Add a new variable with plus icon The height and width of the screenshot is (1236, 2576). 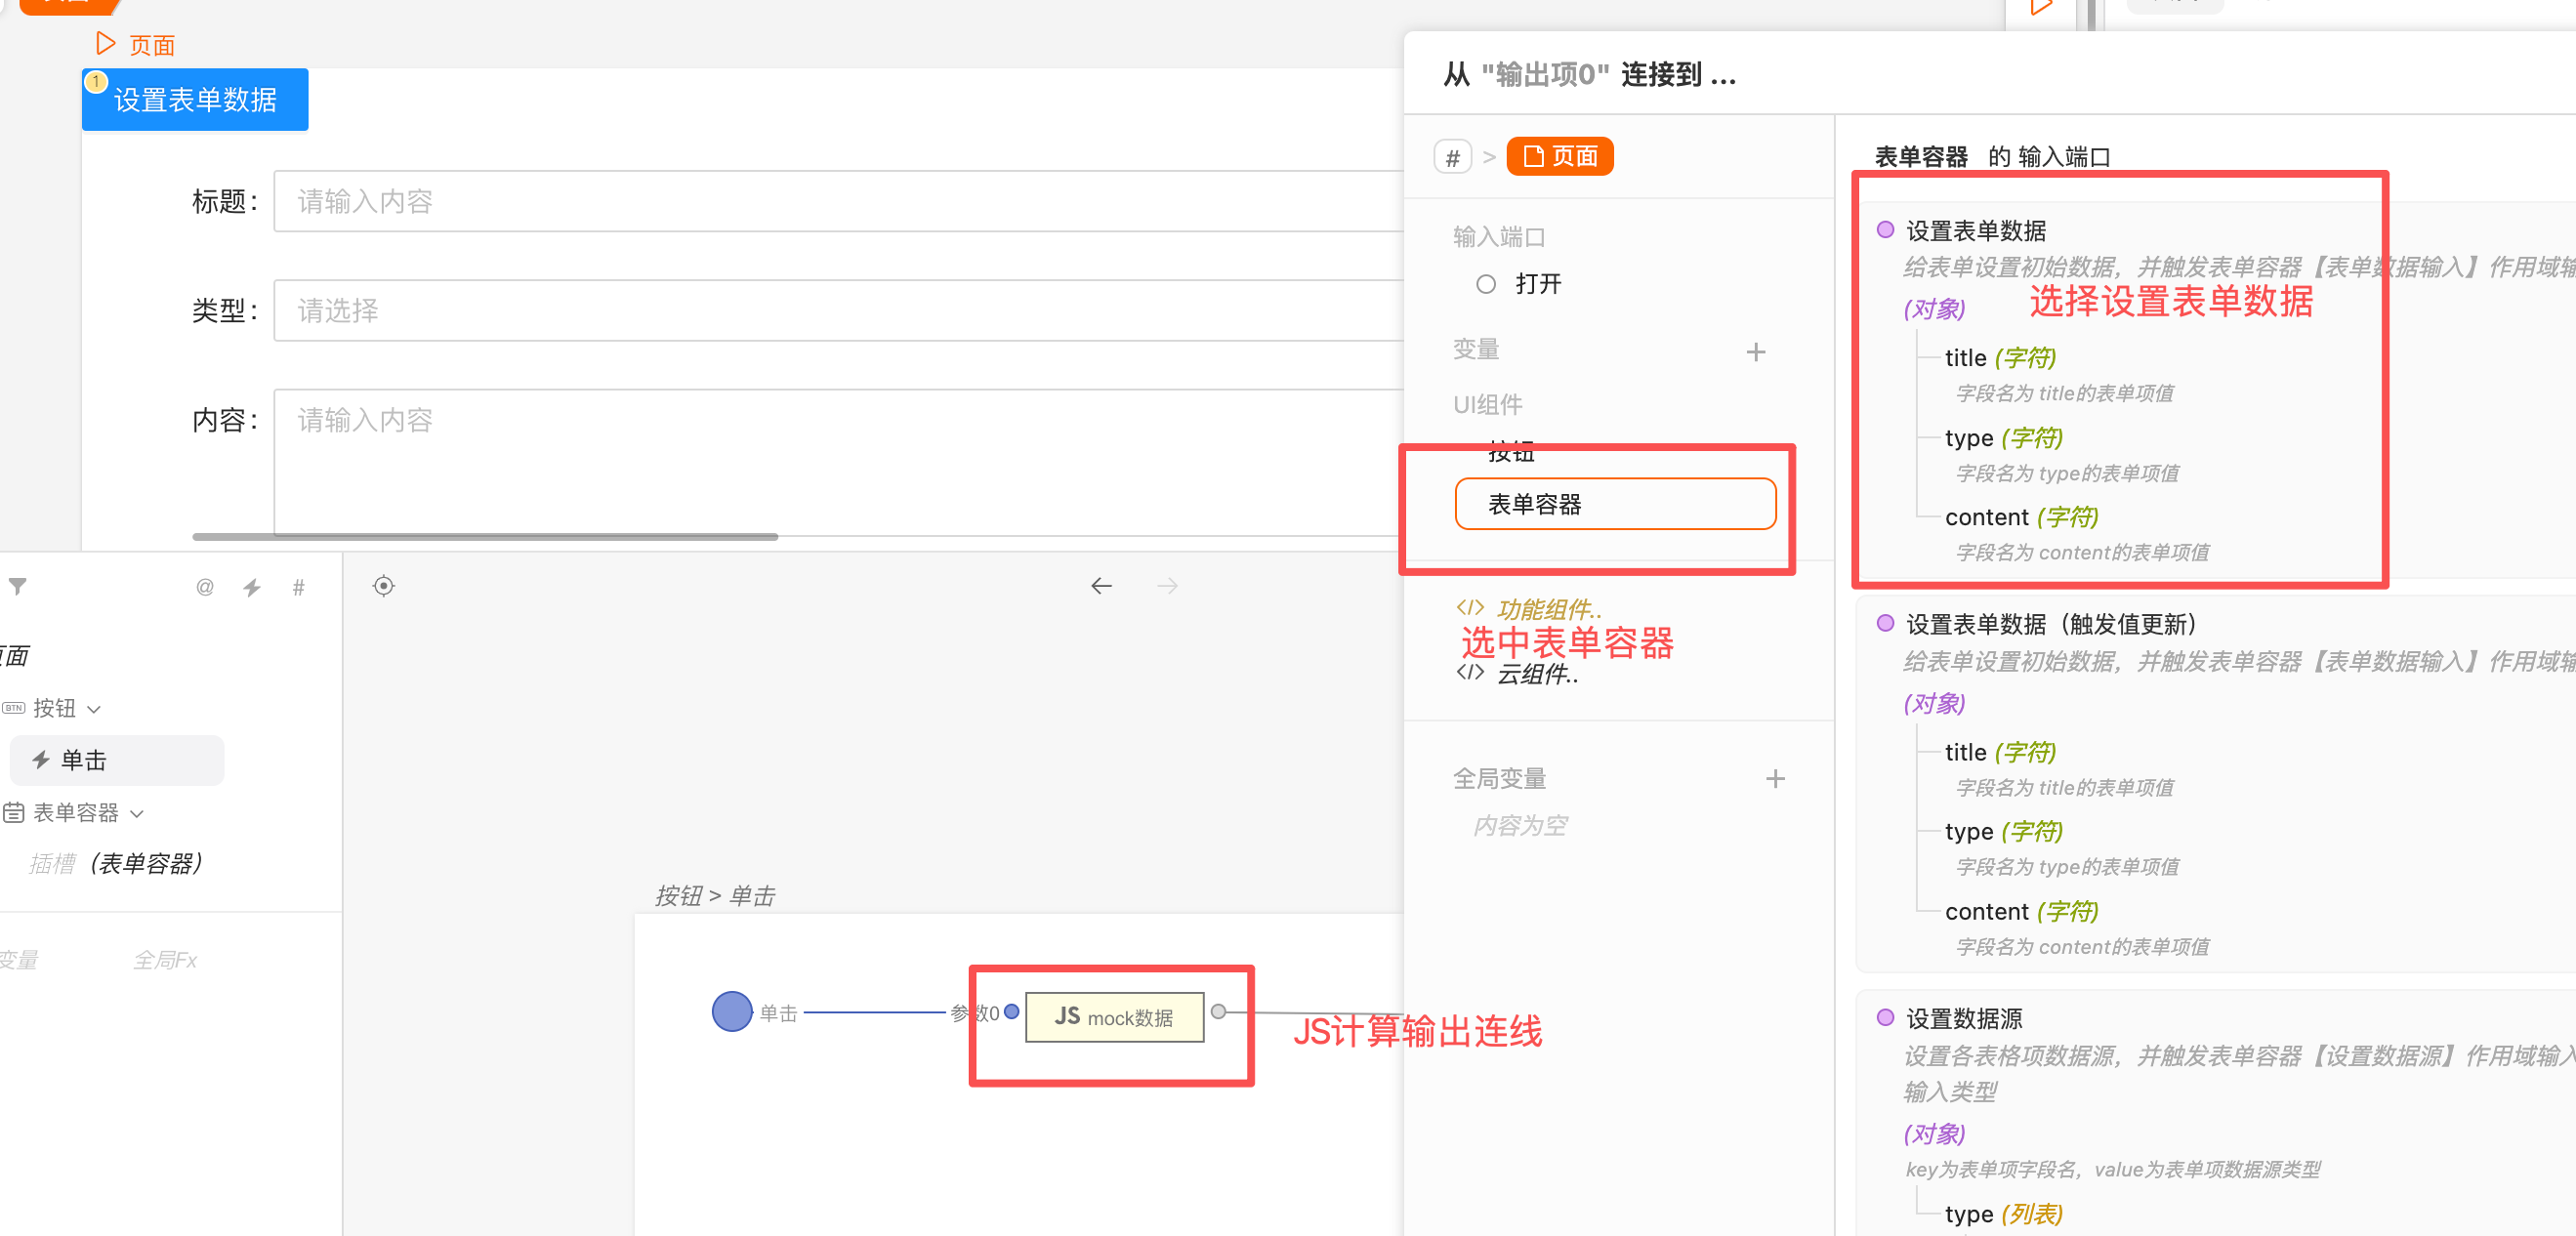point(1755,352)
